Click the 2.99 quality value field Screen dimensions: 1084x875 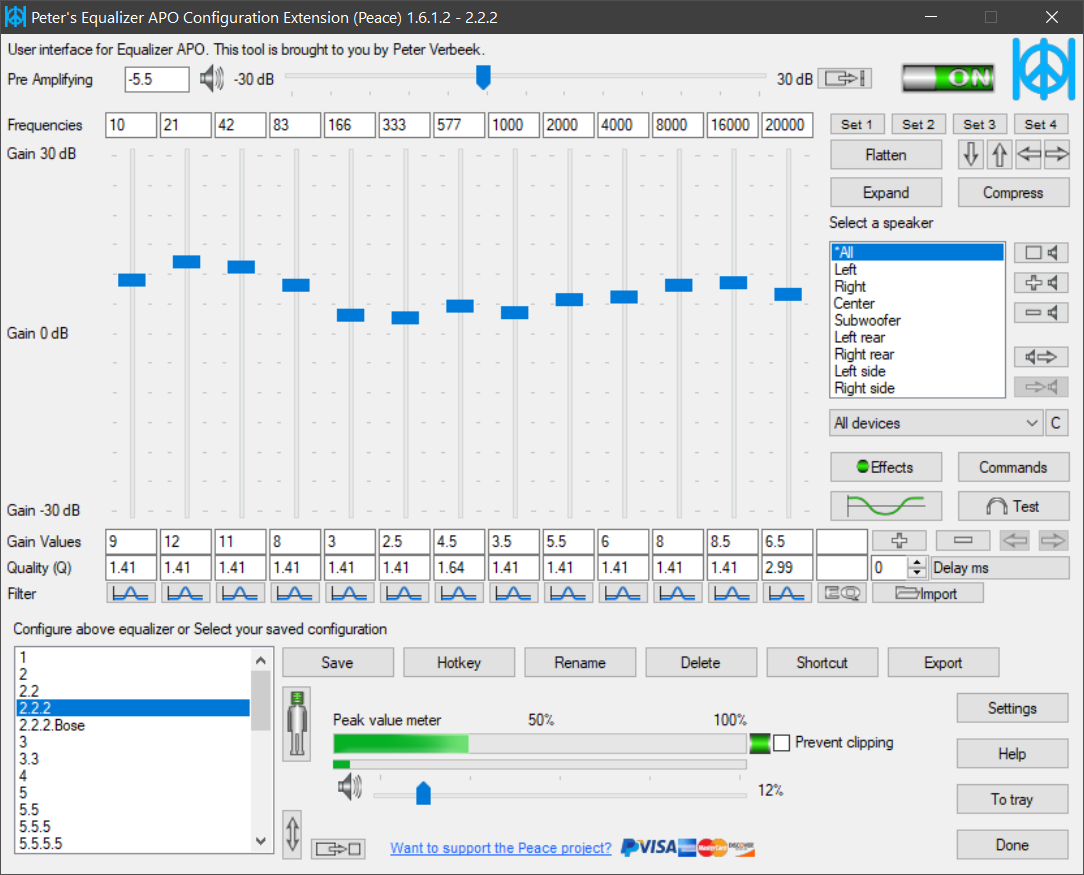point(787,567)
